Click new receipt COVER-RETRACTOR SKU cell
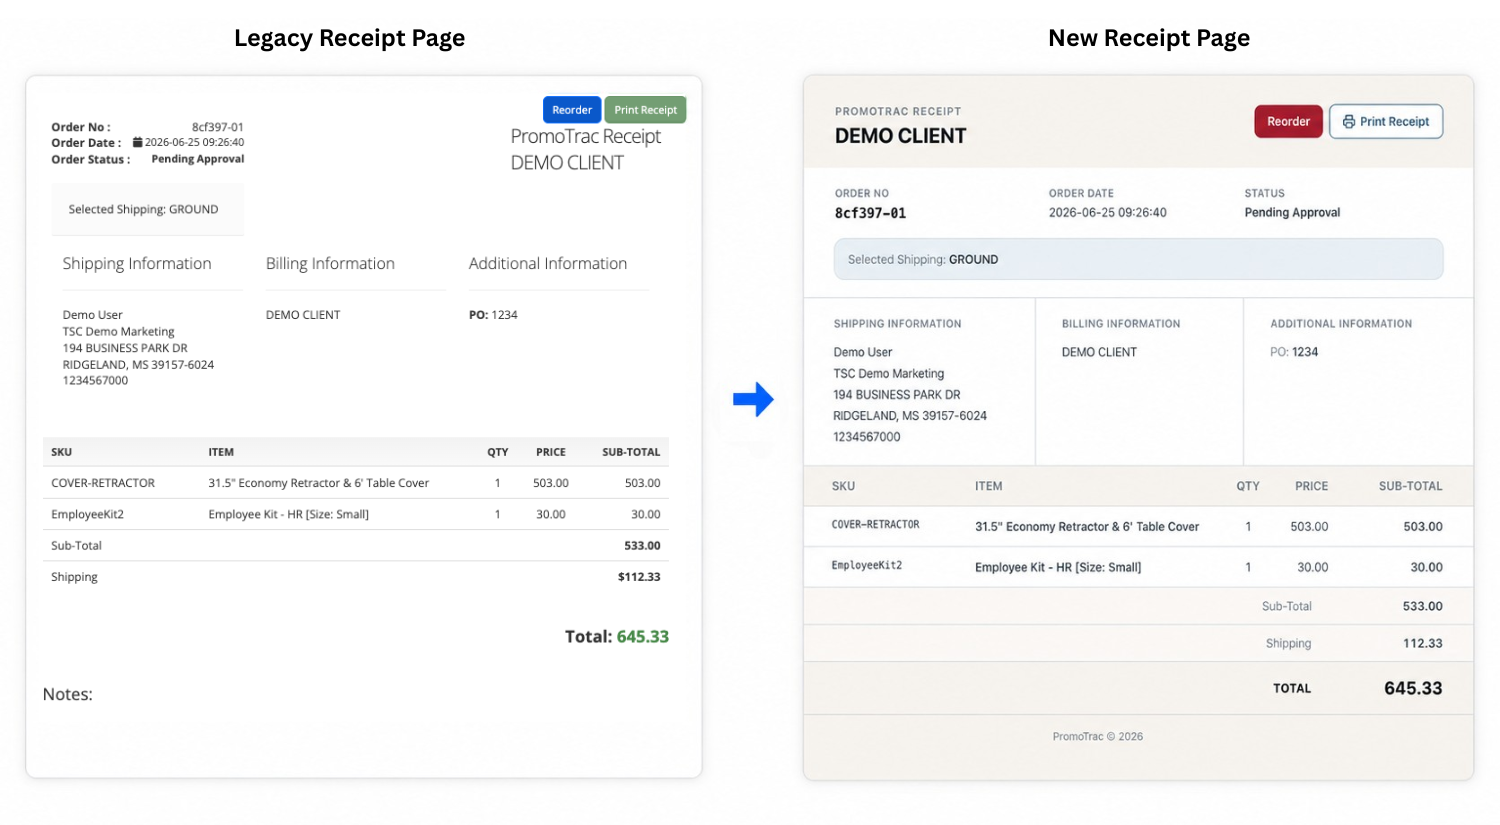The height and width of the screenshot is (825, 1500). (875, 525)
